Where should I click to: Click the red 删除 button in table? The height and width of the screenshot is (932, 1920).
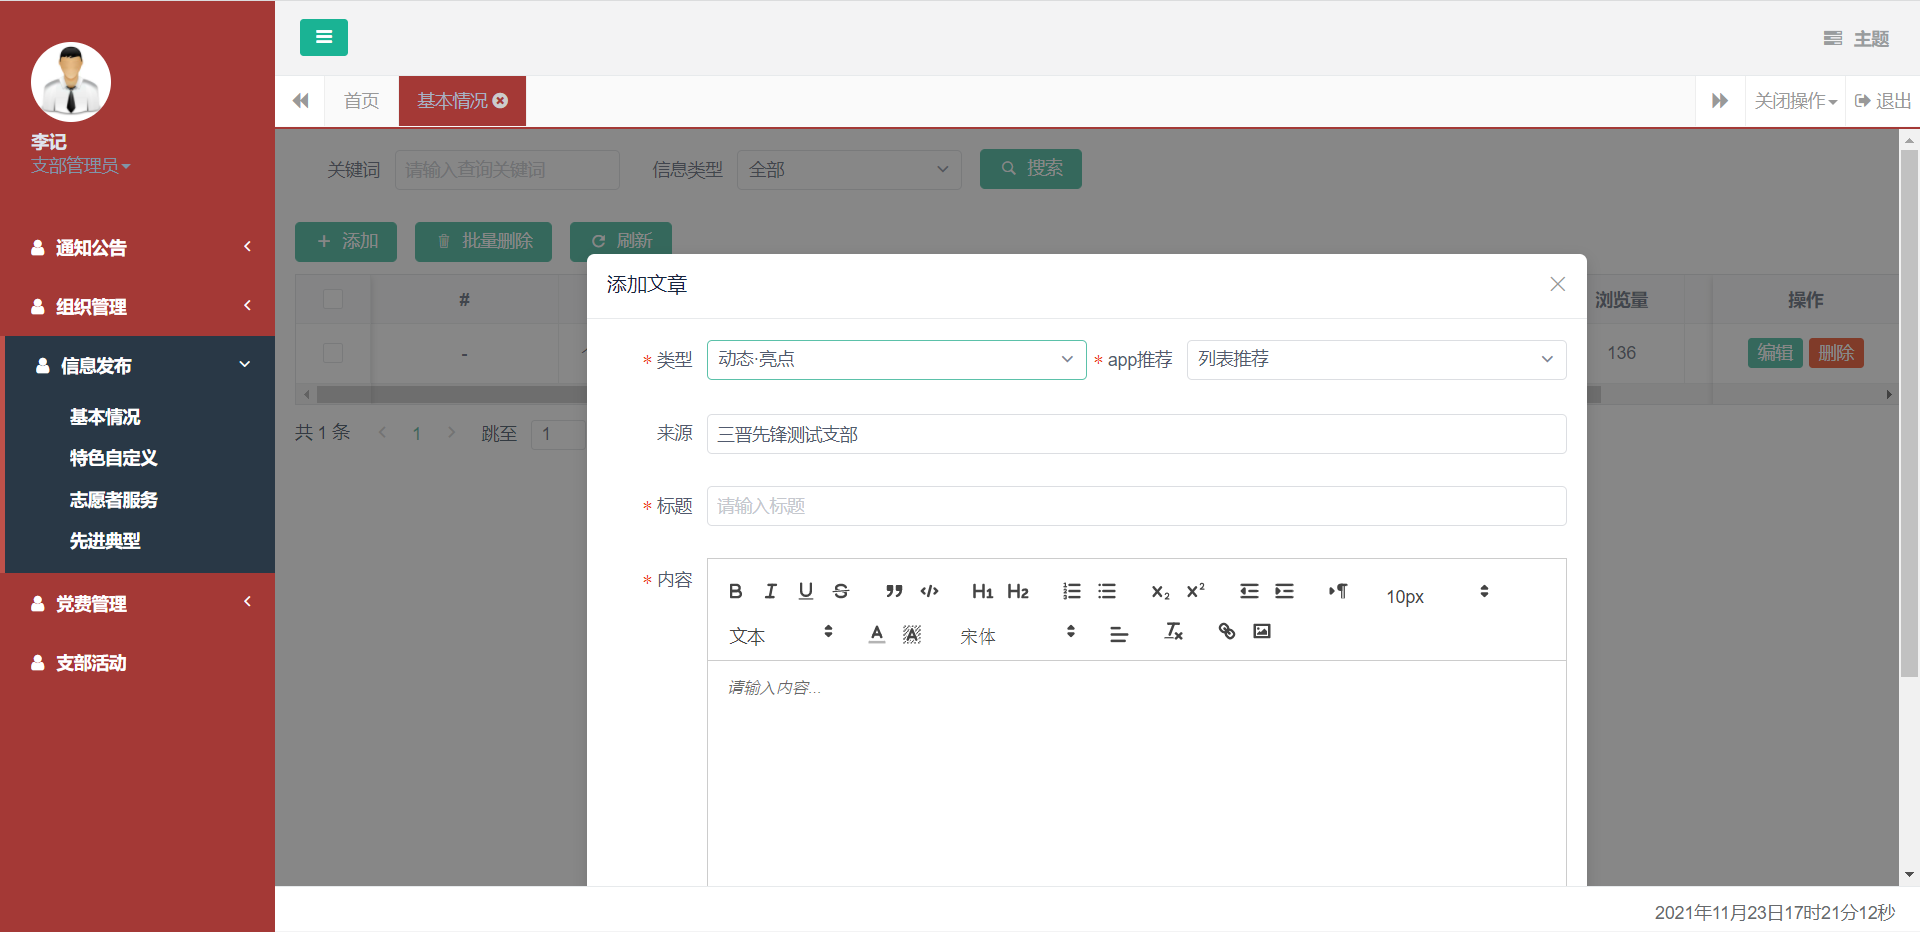[1835, 353]
